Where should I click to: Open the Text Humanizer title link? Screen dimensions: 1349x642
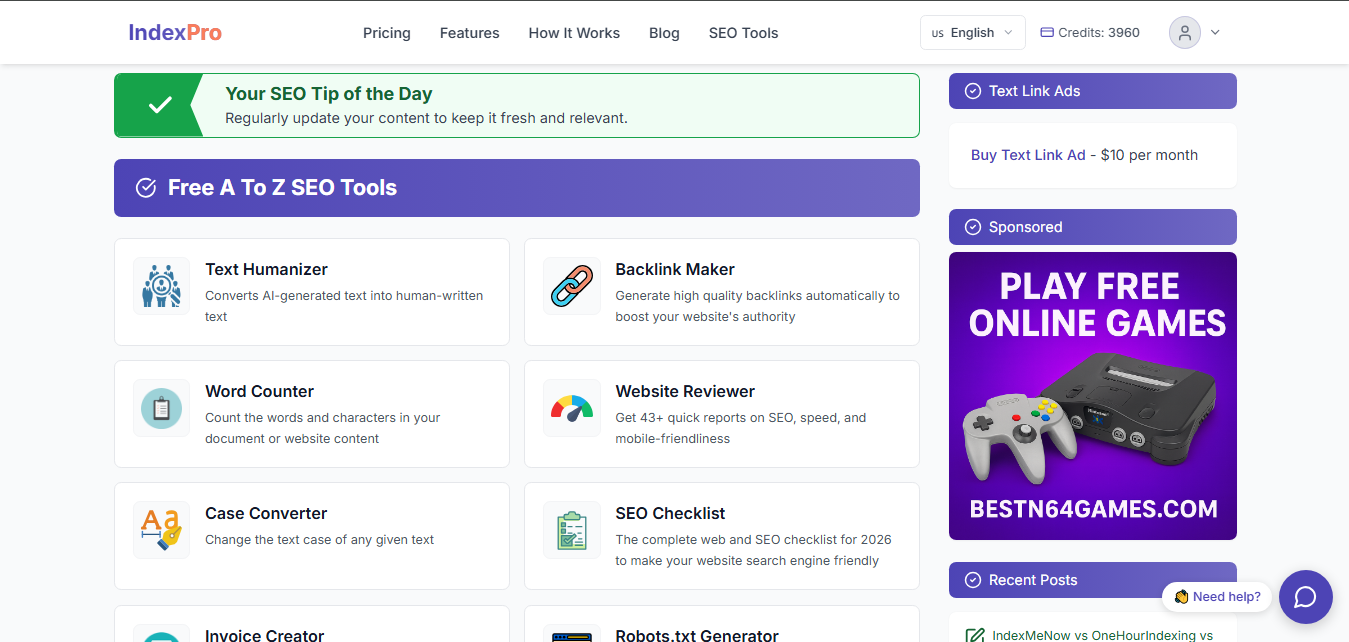point(266,269)
